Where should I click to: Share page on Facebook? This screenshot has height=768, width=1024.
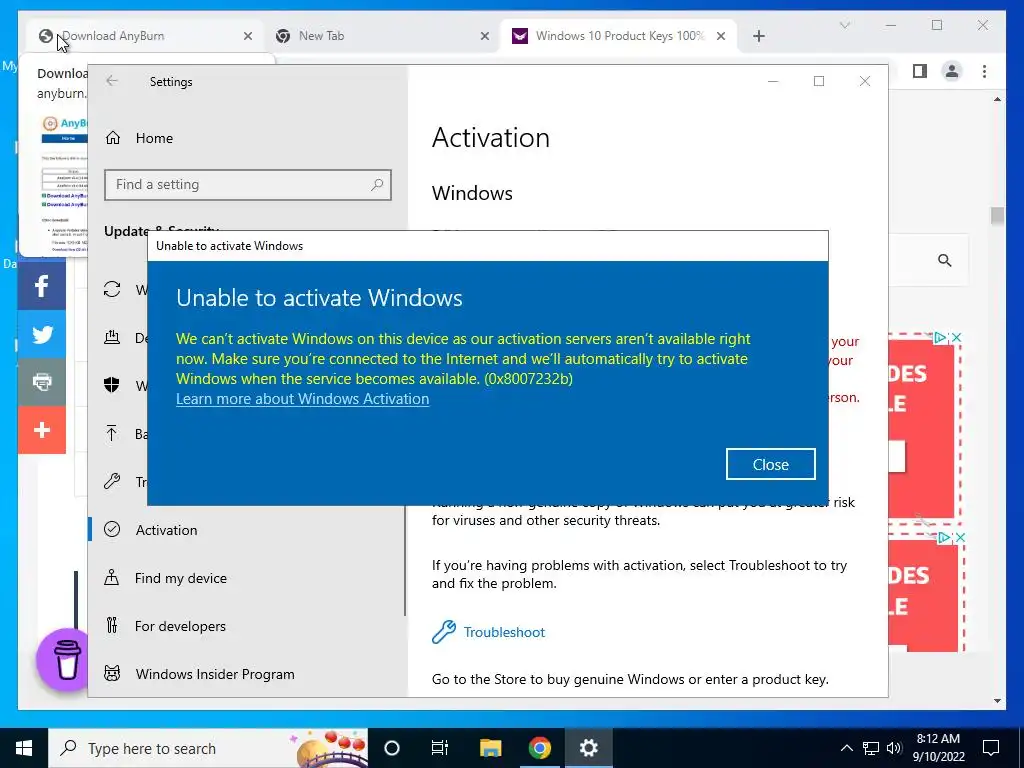(x=42, y=286)
